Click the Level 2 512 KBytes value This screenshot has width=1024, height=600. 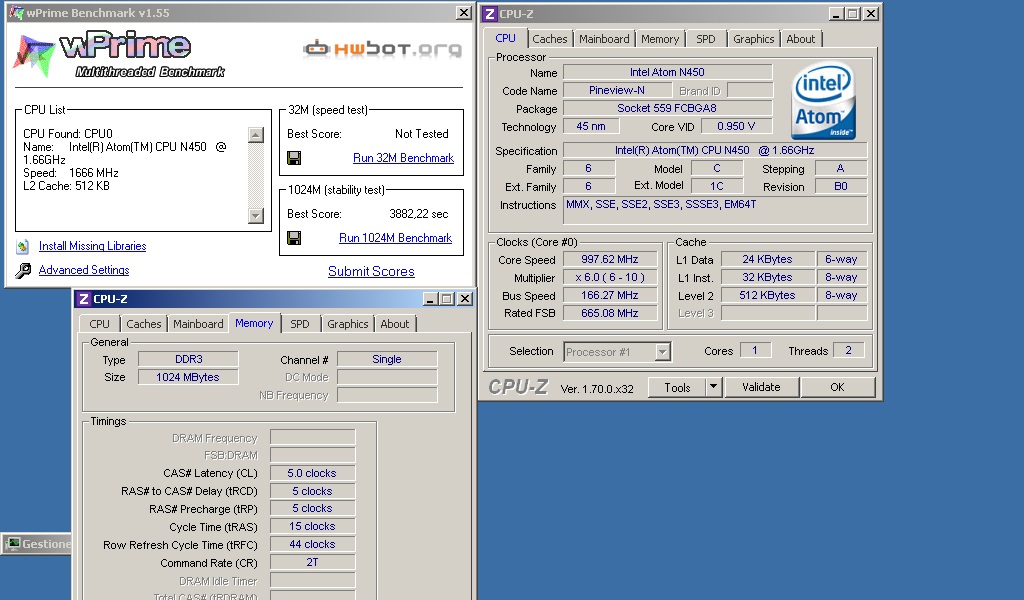click(x=767, y=295)
